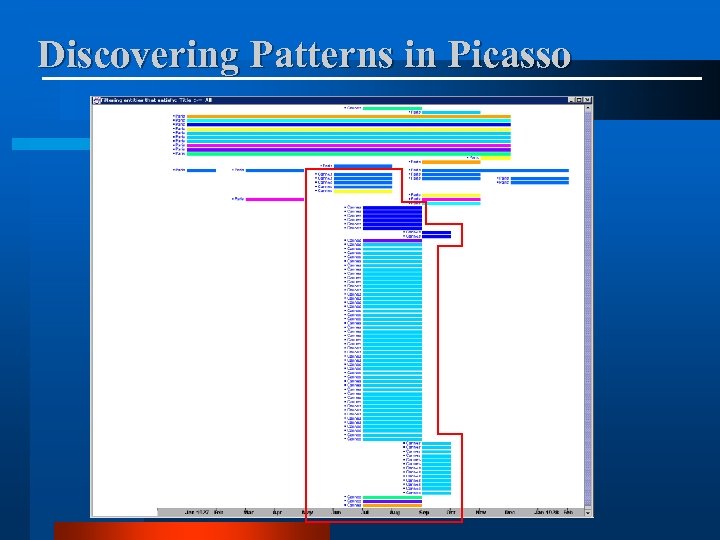Select the orange Cannes bar at the bottom
The width and height of the screenshot is (720, 540).
[x=392, y=506]
